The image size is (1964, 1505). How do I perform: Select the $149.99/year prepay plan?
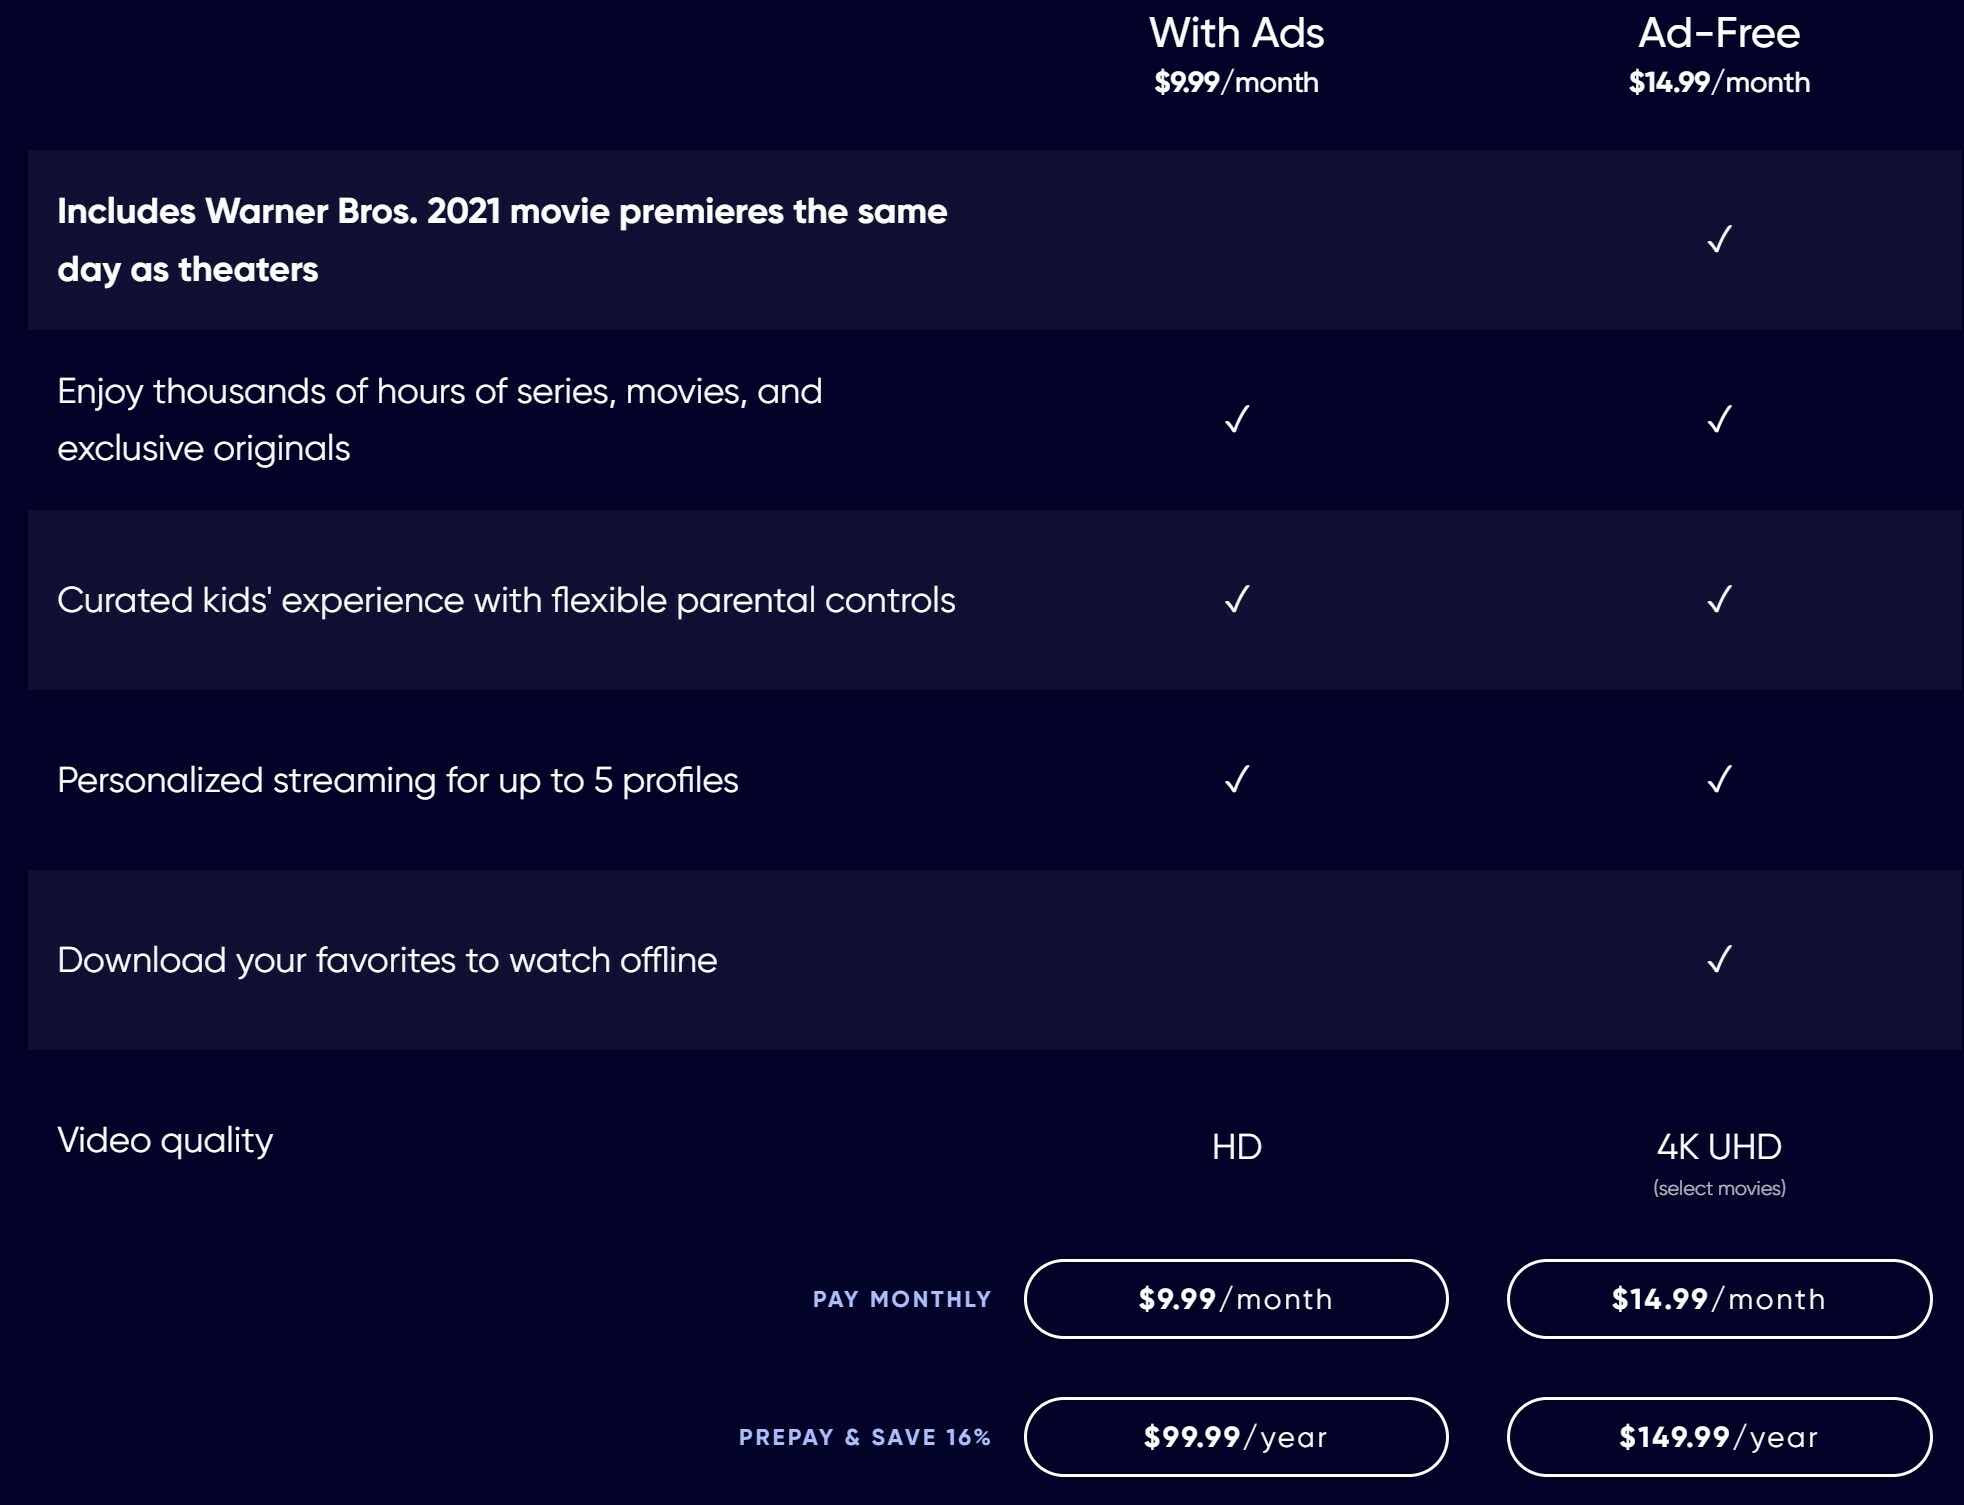1719,1436
